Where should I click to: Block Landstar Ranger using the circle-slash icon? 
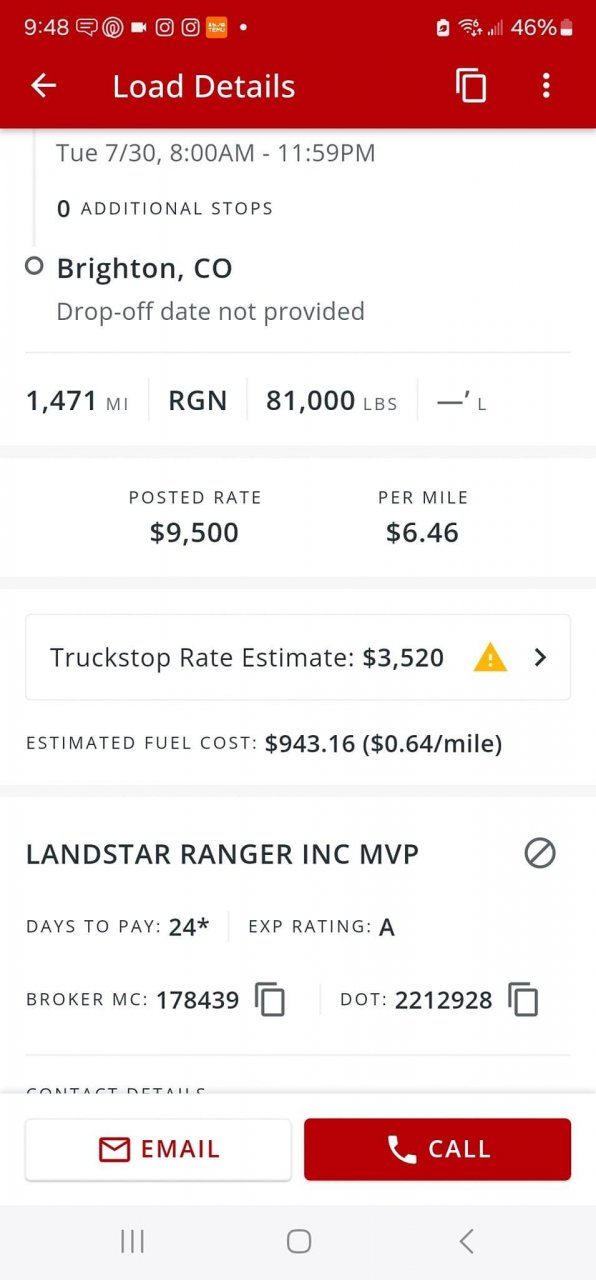540,853
